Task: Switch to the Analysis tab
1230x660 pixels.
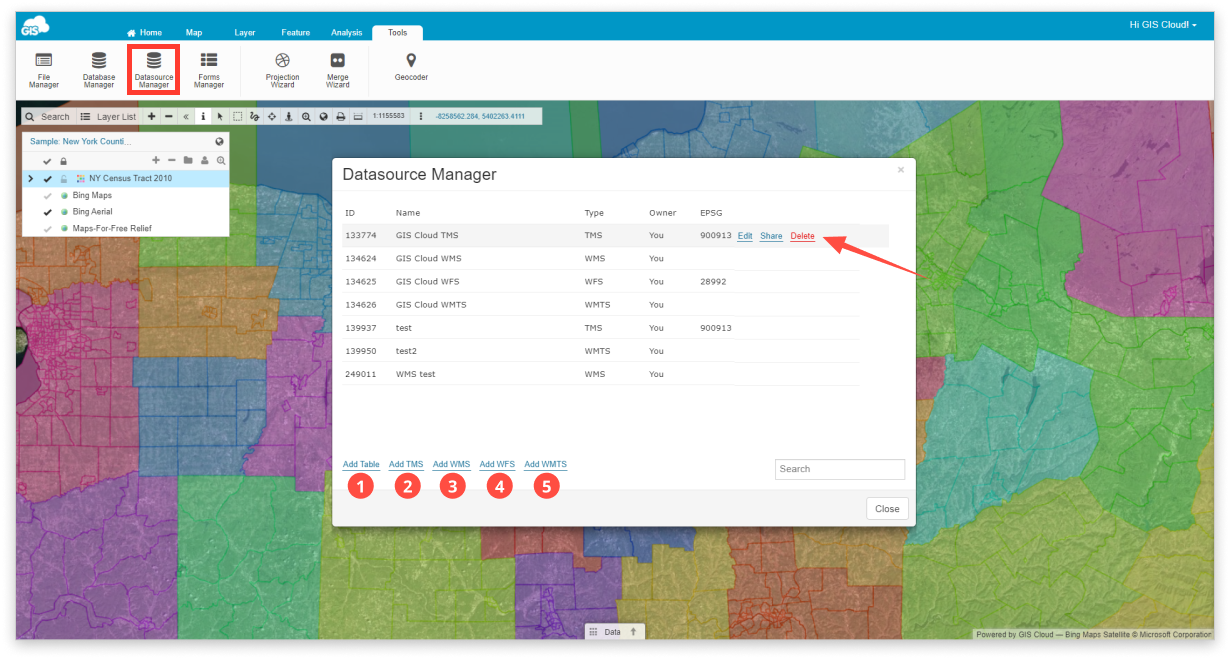Action: click(x=346, y=32)
